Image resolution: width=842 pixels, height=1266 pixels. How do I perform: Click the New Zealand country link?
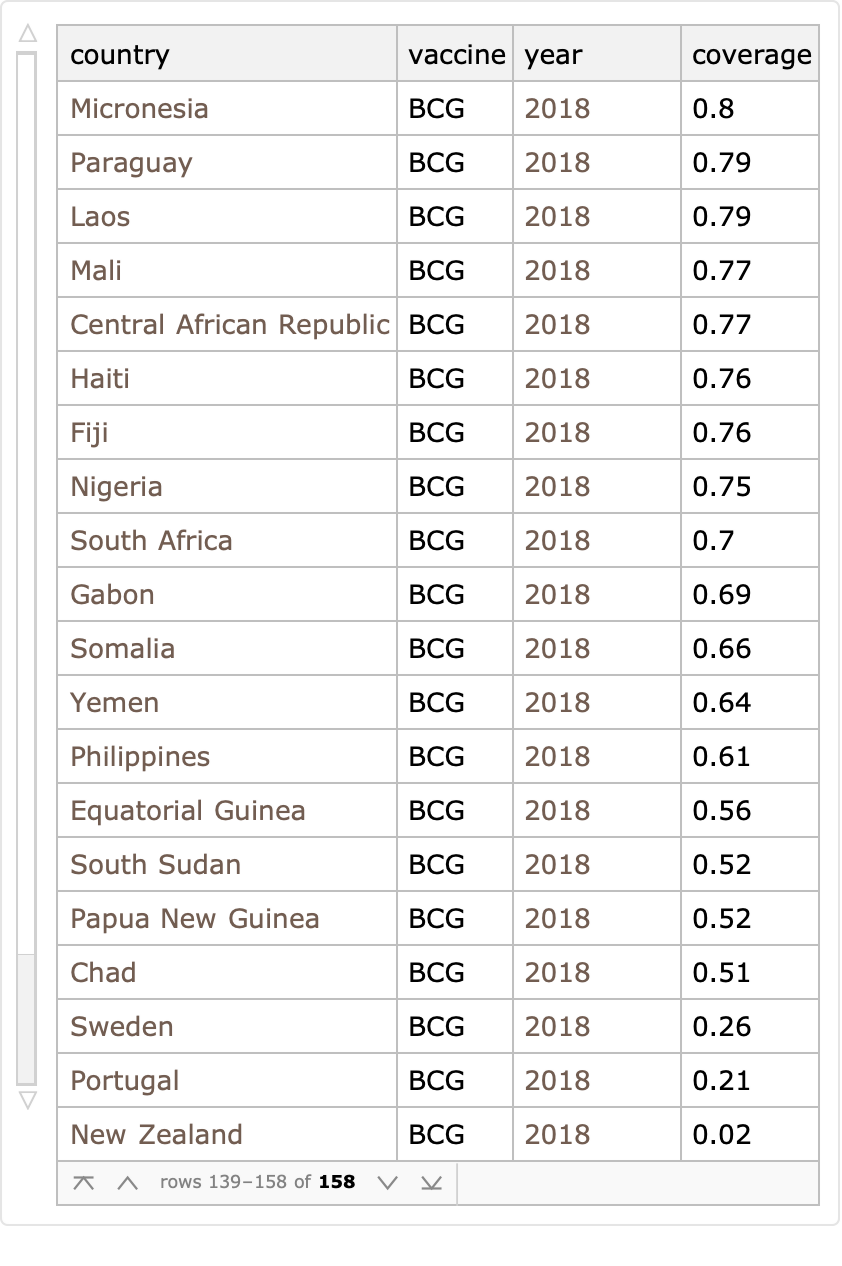pos(156,1135)
